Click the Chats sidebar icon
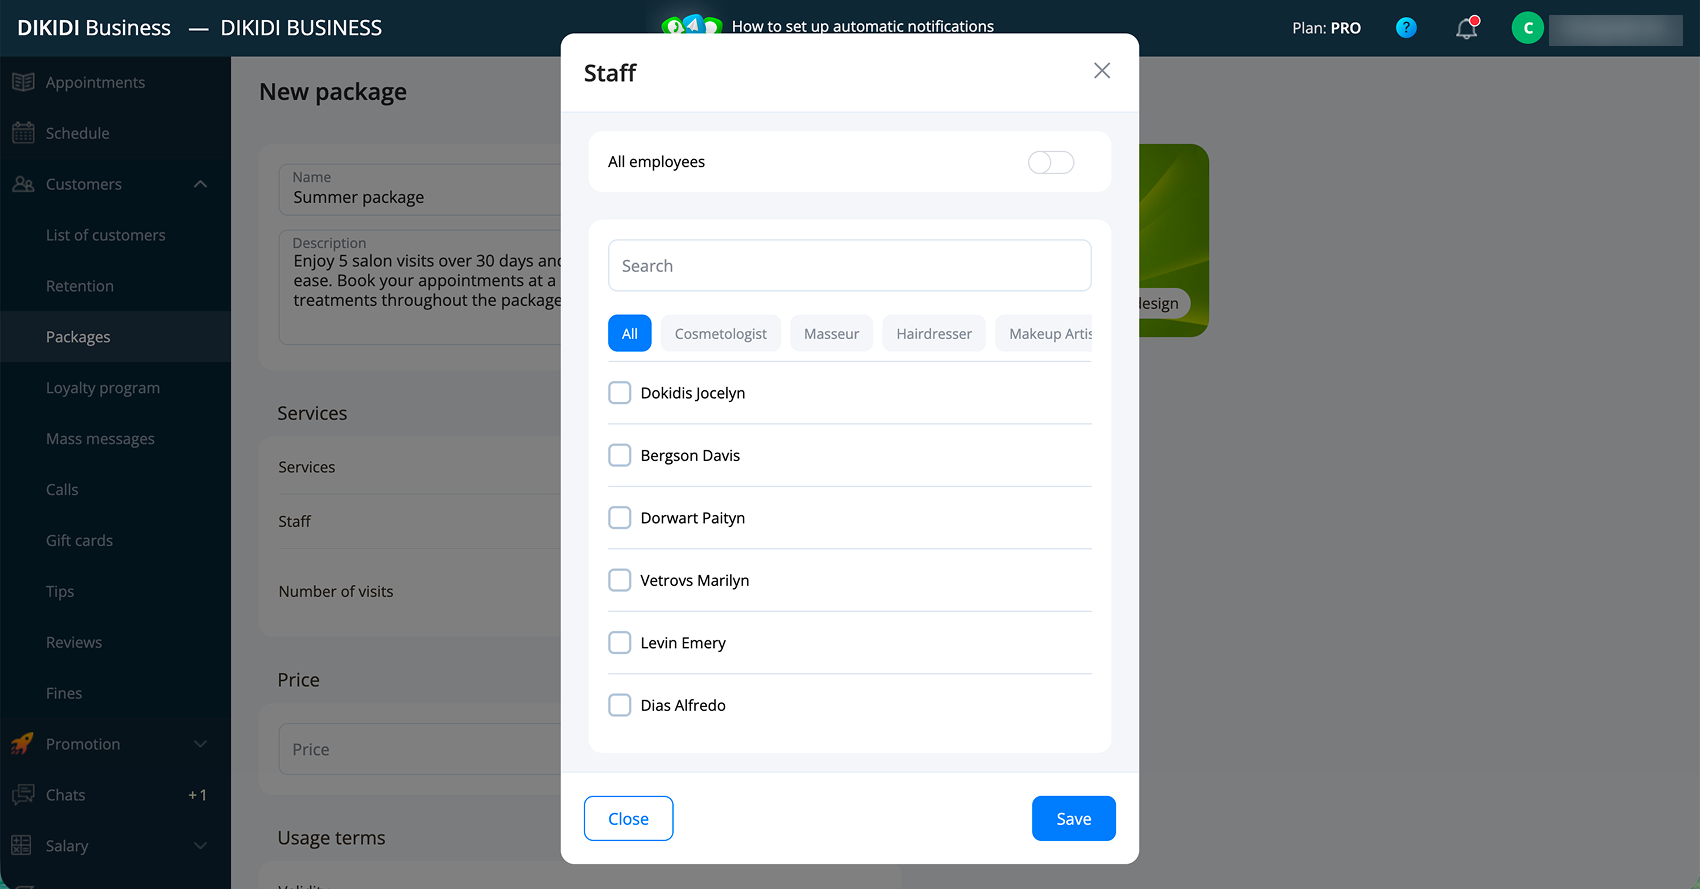This screenshot has height=889, width=1700. click(x=23, y=795)
